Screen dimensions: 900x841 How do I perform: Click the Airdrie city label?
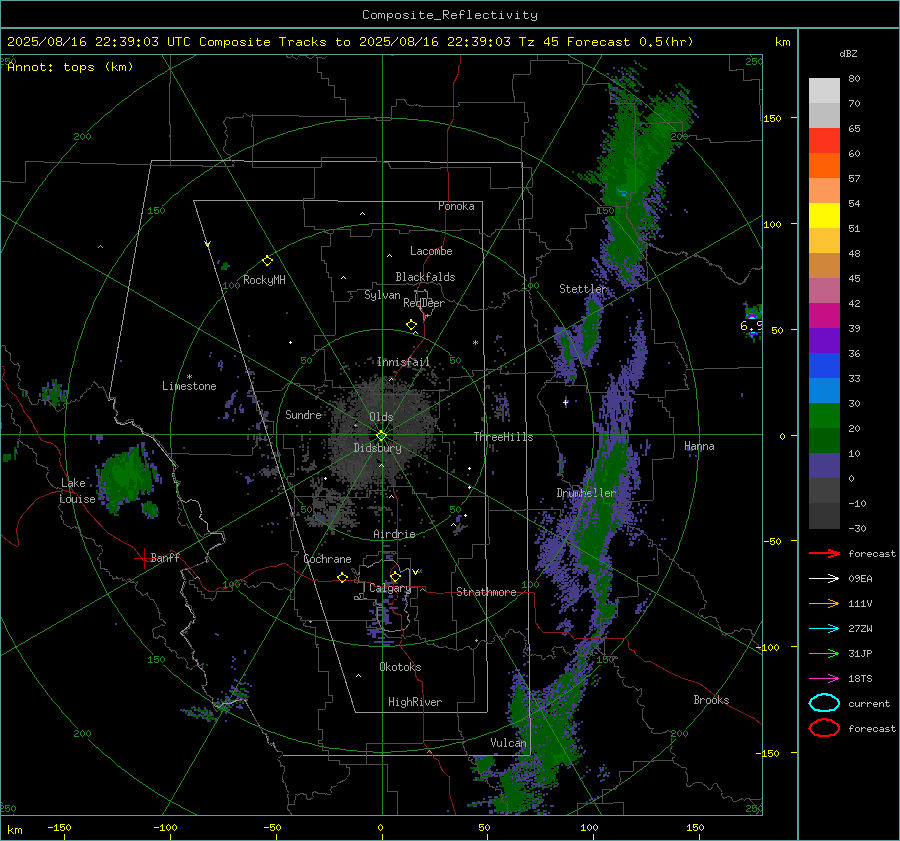(x=394, y=534)
